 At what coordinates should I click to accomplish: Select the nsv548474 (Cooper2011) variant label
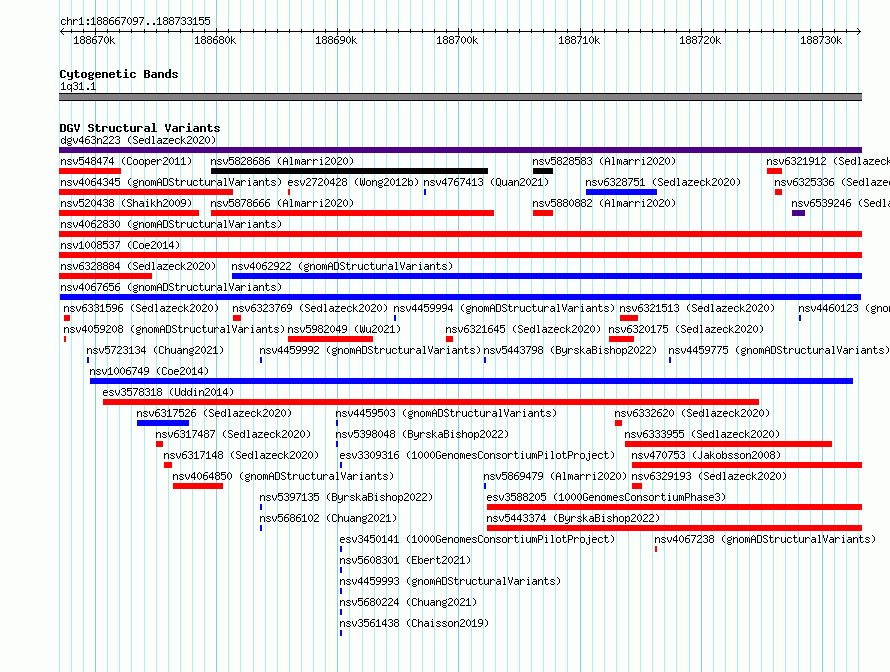click(x=126, y=161)
